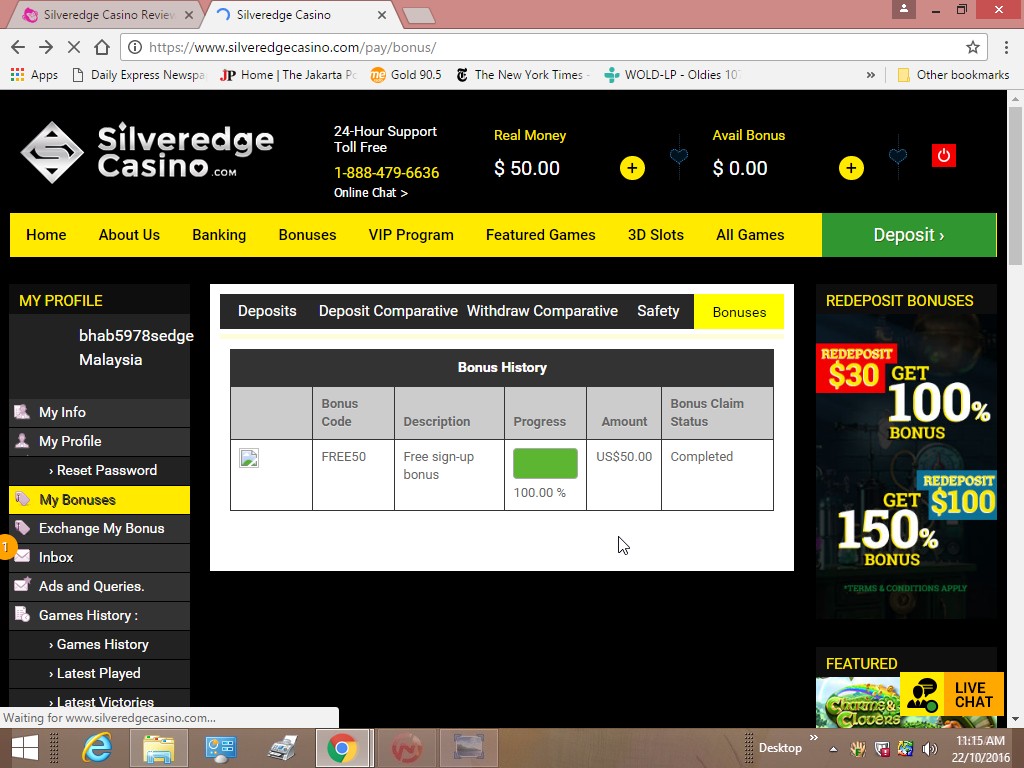Click the Games History document icon
Image resolution: width=1024 pixels, height=768 pixels.
[22, 614]
